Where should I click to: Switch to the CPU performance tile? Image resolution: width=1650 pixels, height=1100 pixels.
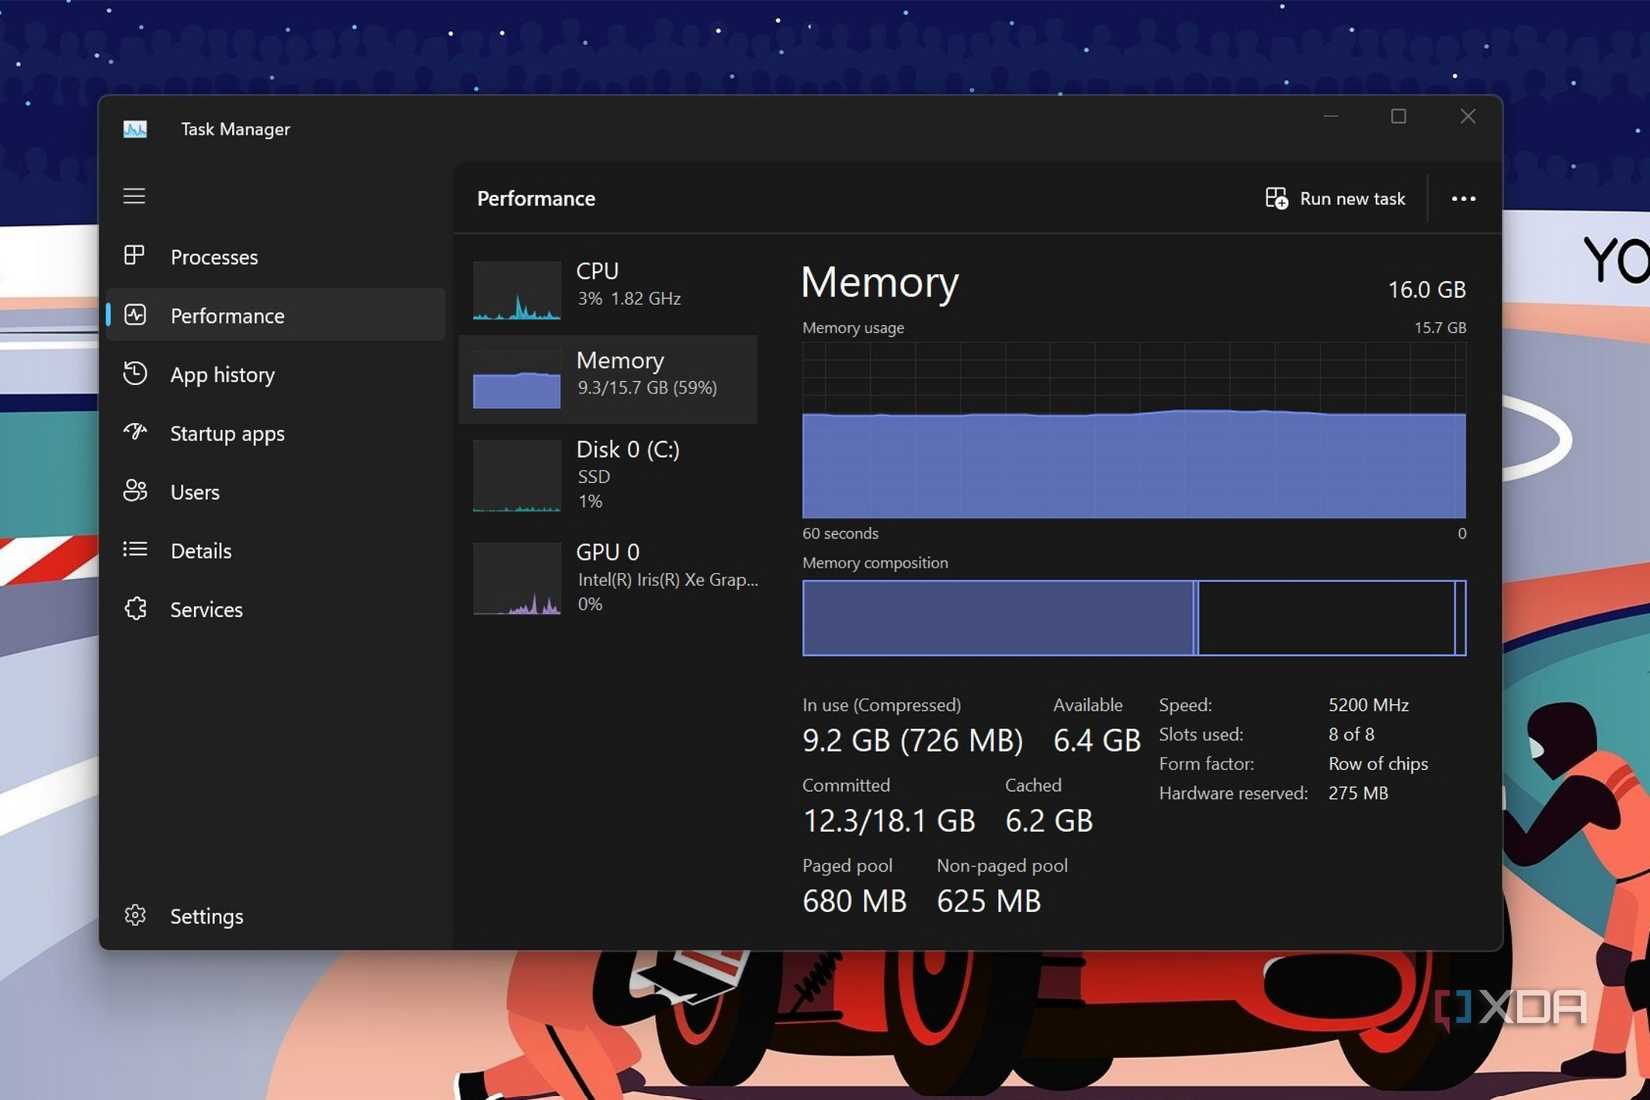[610, 288]
